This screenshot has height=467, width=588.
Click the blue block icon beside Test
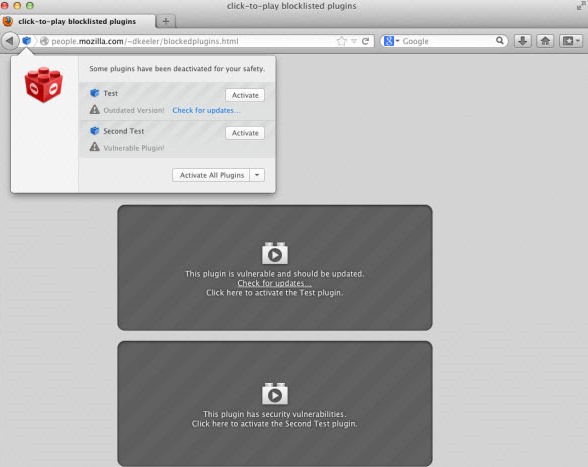(94, 93)
